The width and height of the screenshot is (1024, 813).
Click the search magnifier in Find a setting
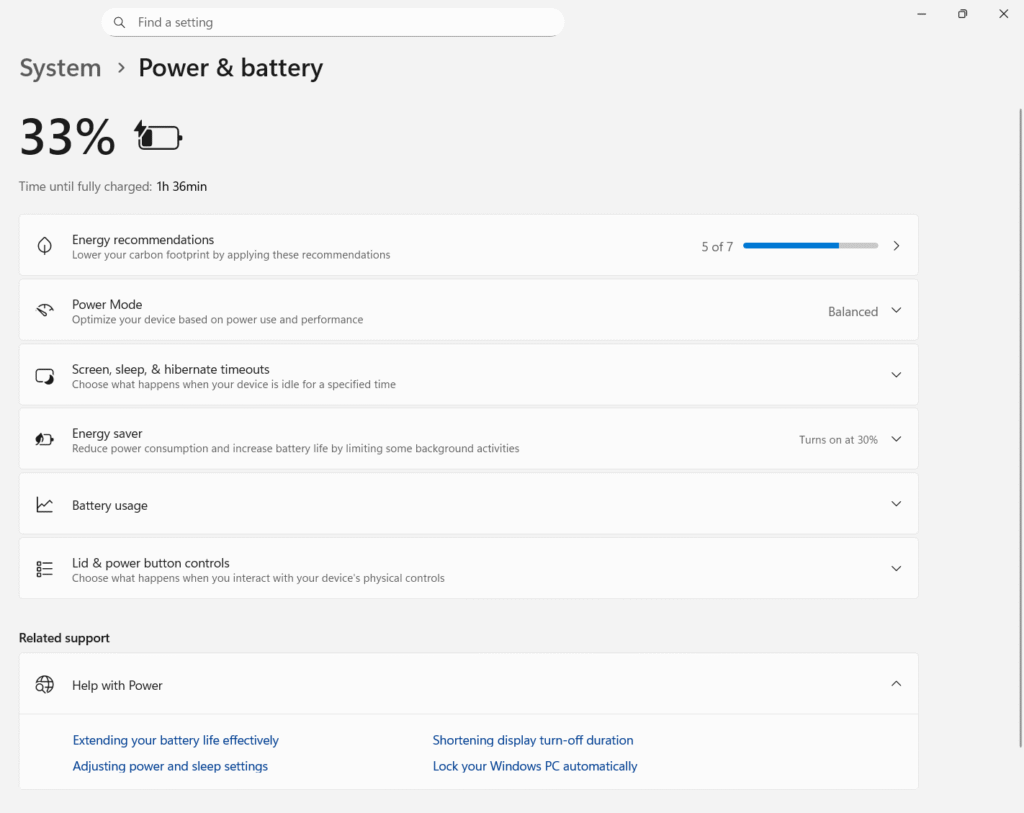[x=119, y=21]
